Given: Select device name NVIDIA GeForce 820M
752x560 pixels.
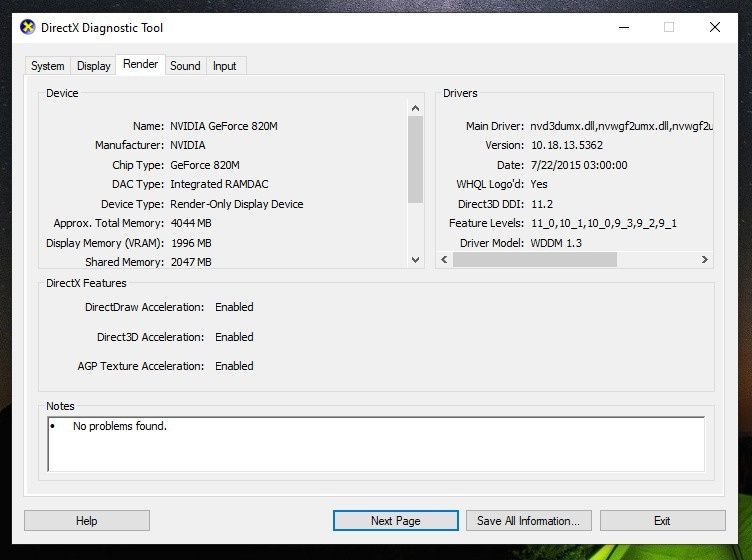Looking at the screenshot, I should pos(224,126).
